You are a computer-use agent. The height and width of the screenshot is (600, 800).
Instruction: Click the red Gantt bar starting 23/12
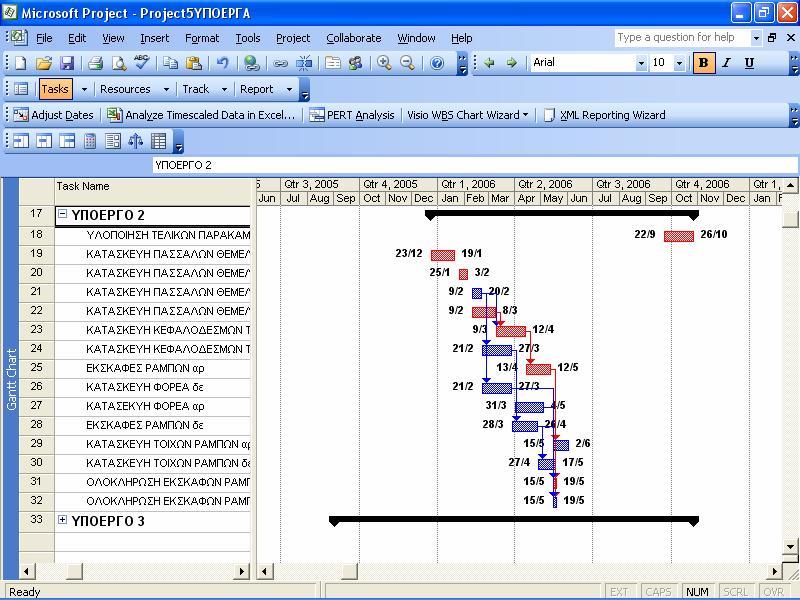(x=443, y=255)
